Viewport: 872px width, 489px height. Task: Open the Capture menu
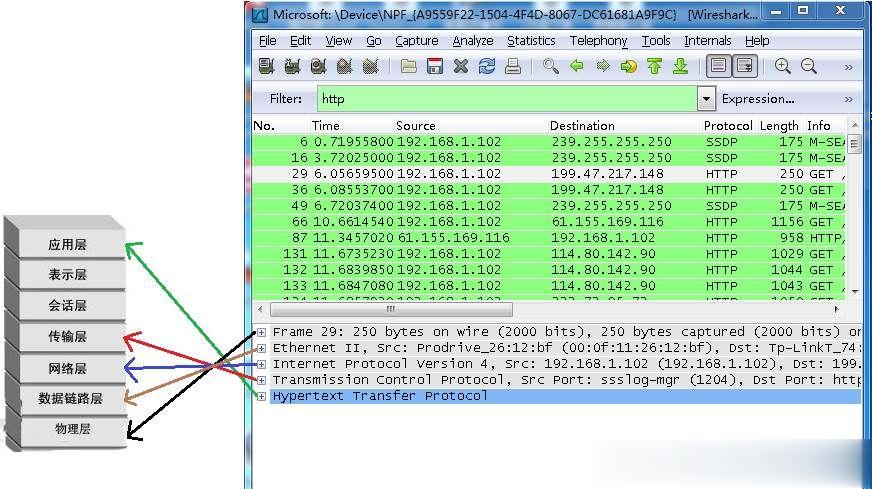pyautogui.click(x=417, y=41)
